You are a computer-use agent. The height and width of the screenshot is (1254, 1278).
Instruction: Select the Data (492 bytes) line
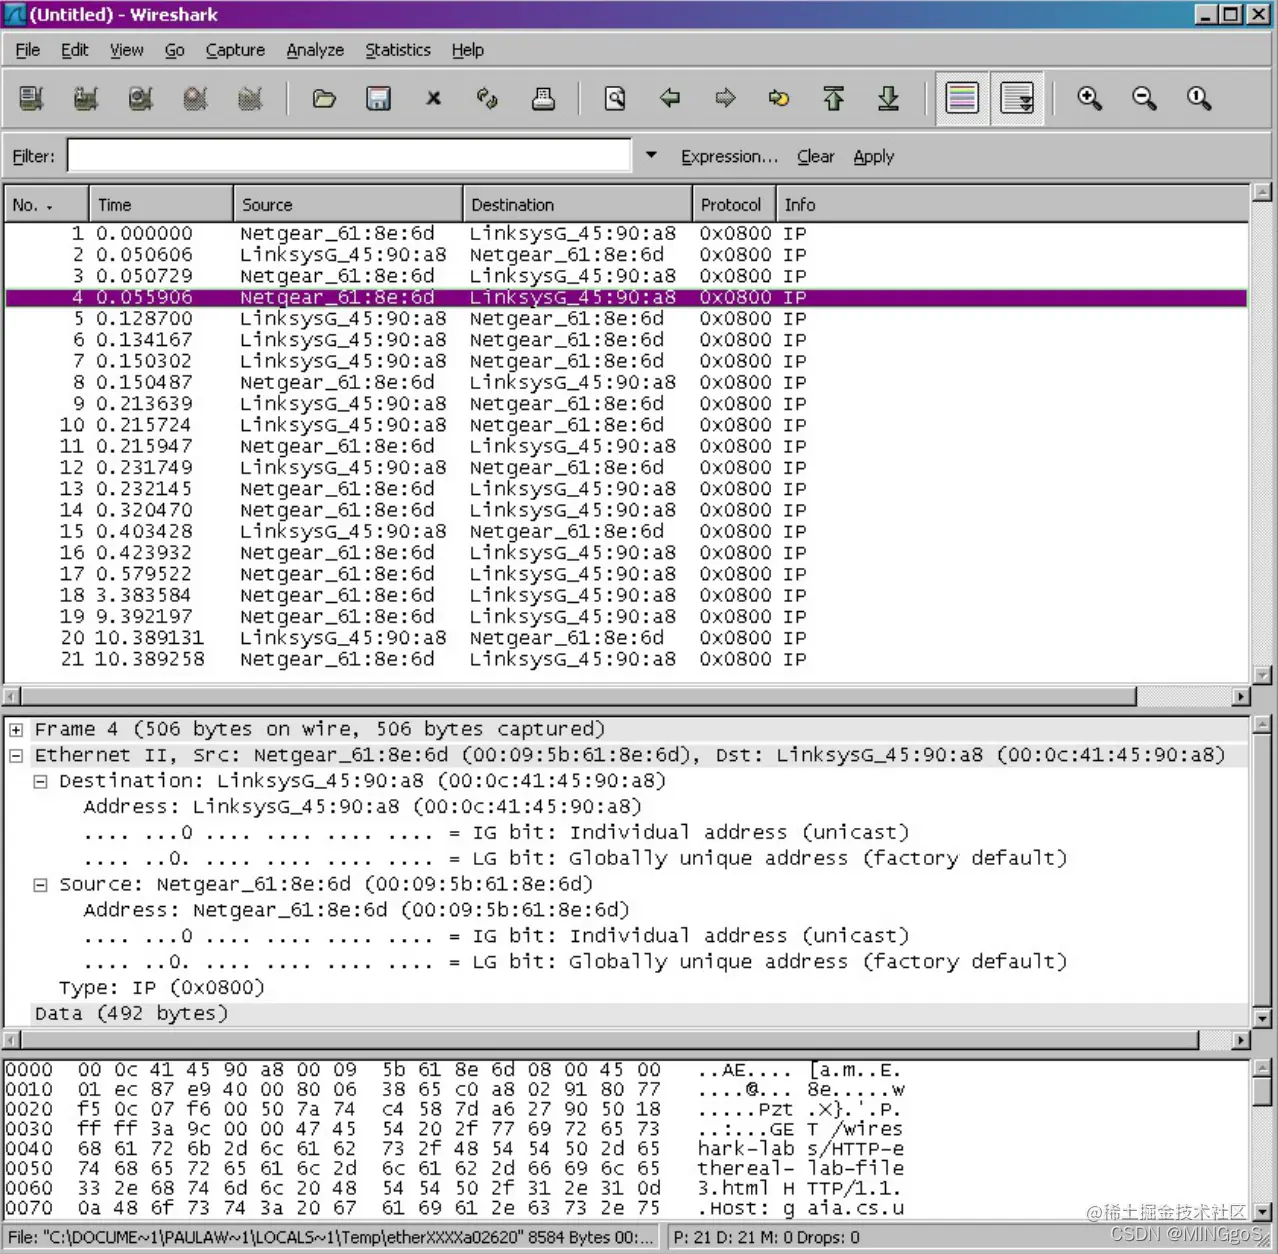coord(131,1014)
